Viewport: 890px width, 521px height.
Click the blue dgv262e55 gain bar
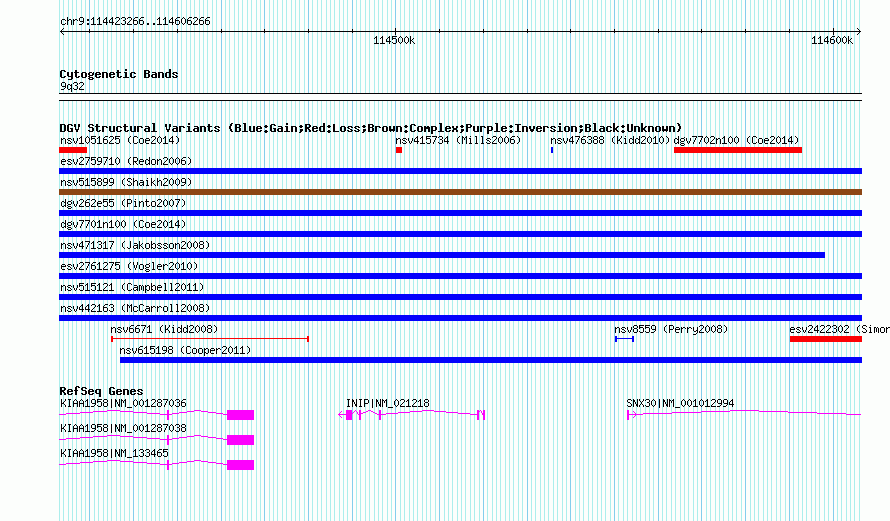pyautogui.click(x=460, y=213)
